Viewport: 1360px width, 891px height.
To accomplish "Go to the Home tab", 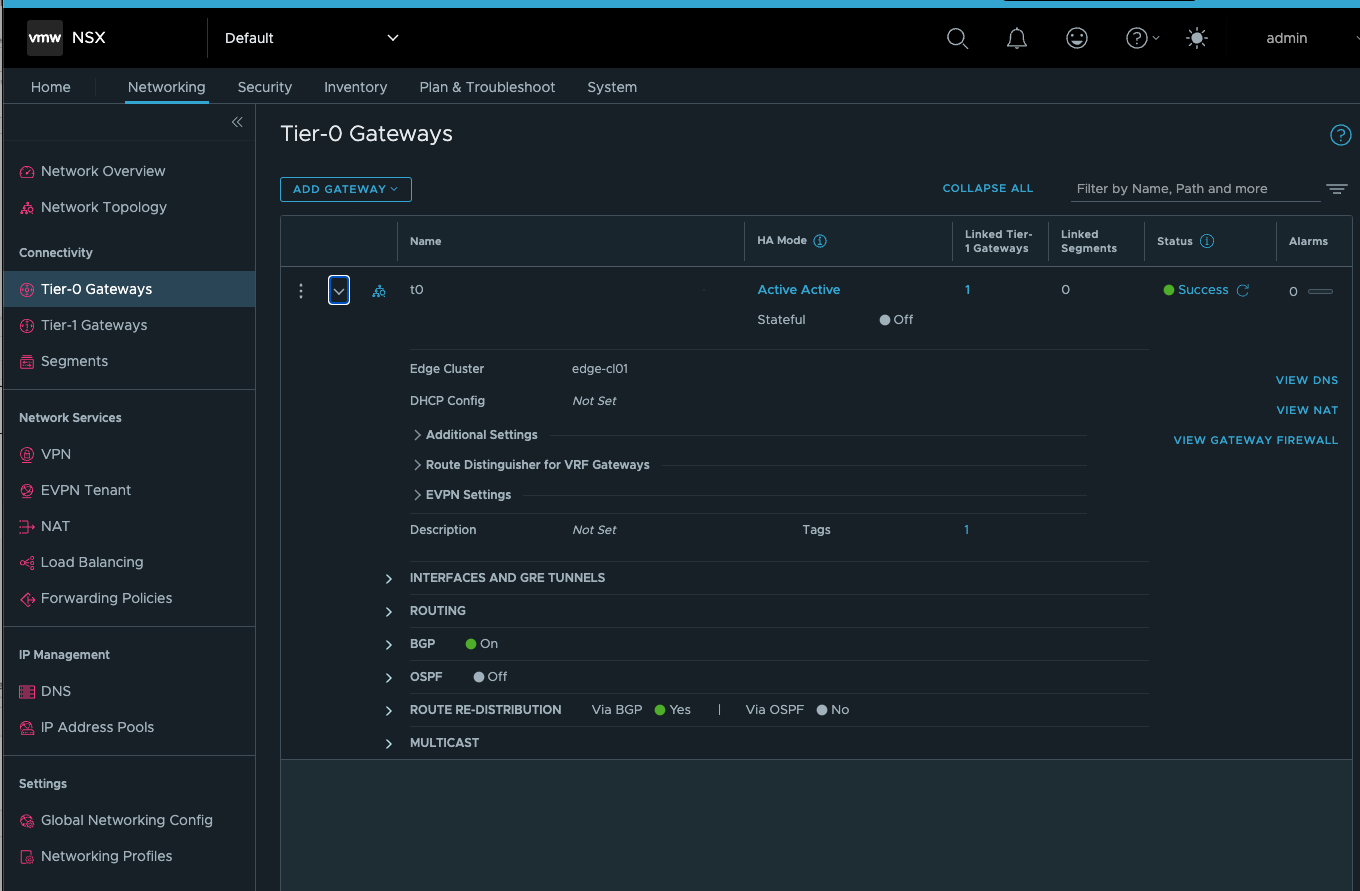I will click(x=51, y=87).
